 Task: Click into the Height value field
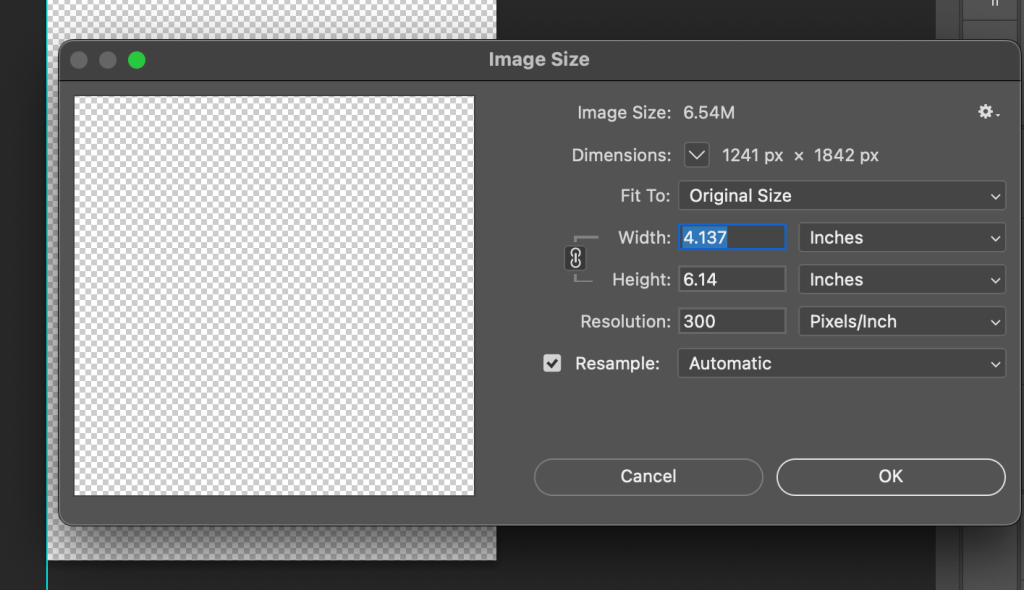(732, 280)
